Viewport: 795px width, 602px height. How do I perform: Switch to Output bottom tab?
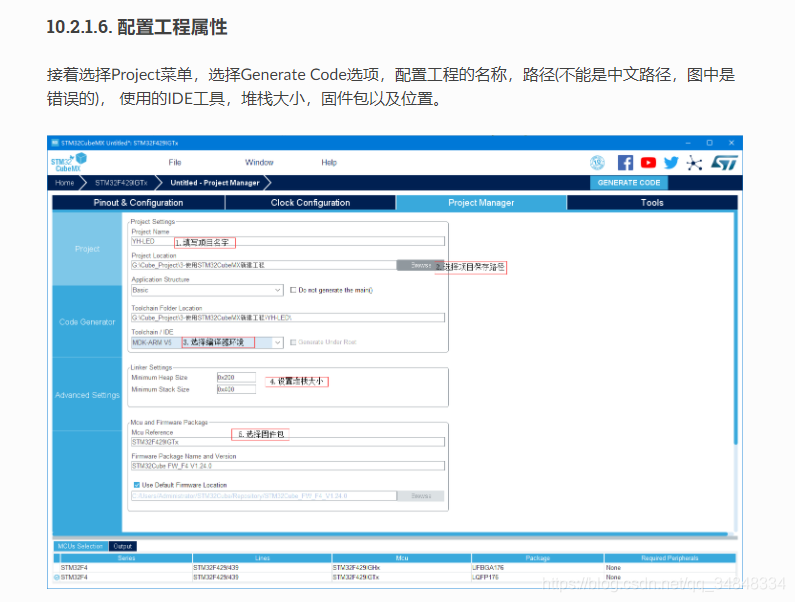(123, 546)
